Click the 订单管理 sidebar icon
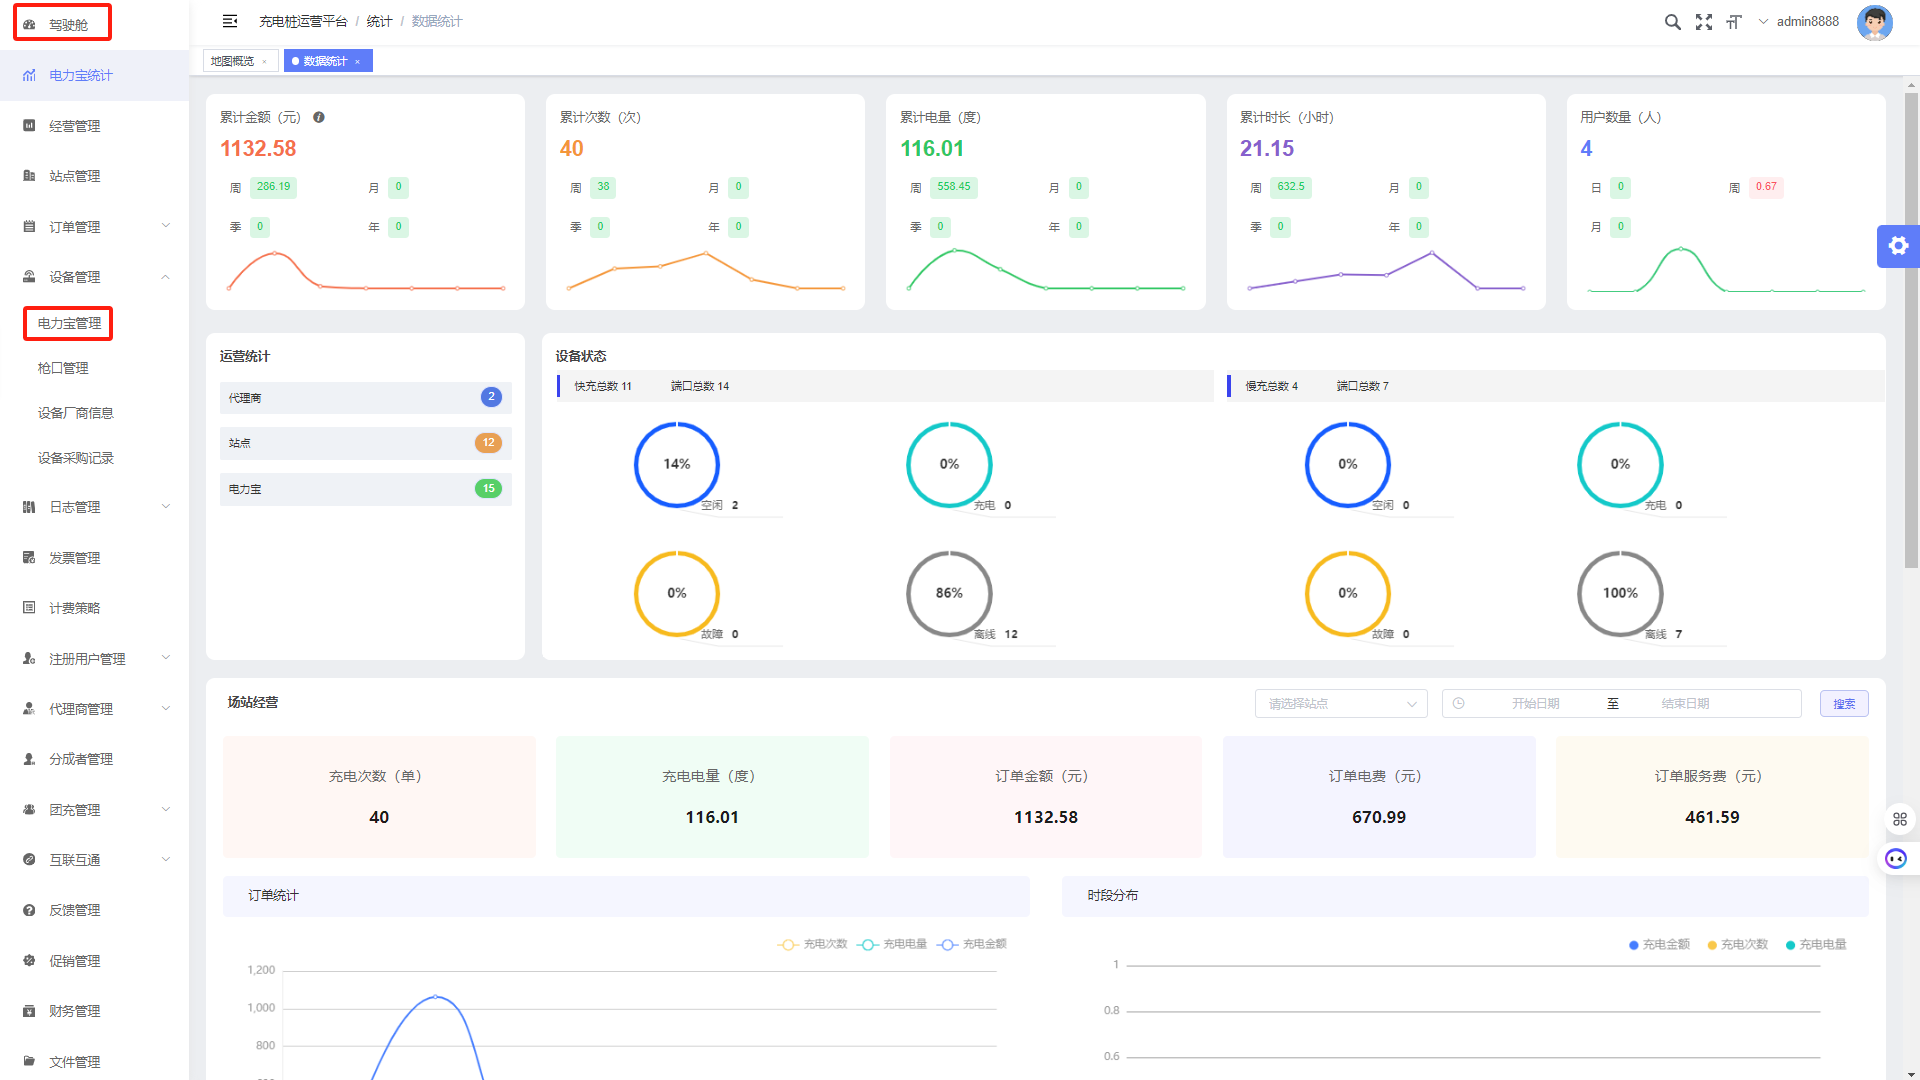The width and height of the screenshot is (1920, 1080). 29,227
